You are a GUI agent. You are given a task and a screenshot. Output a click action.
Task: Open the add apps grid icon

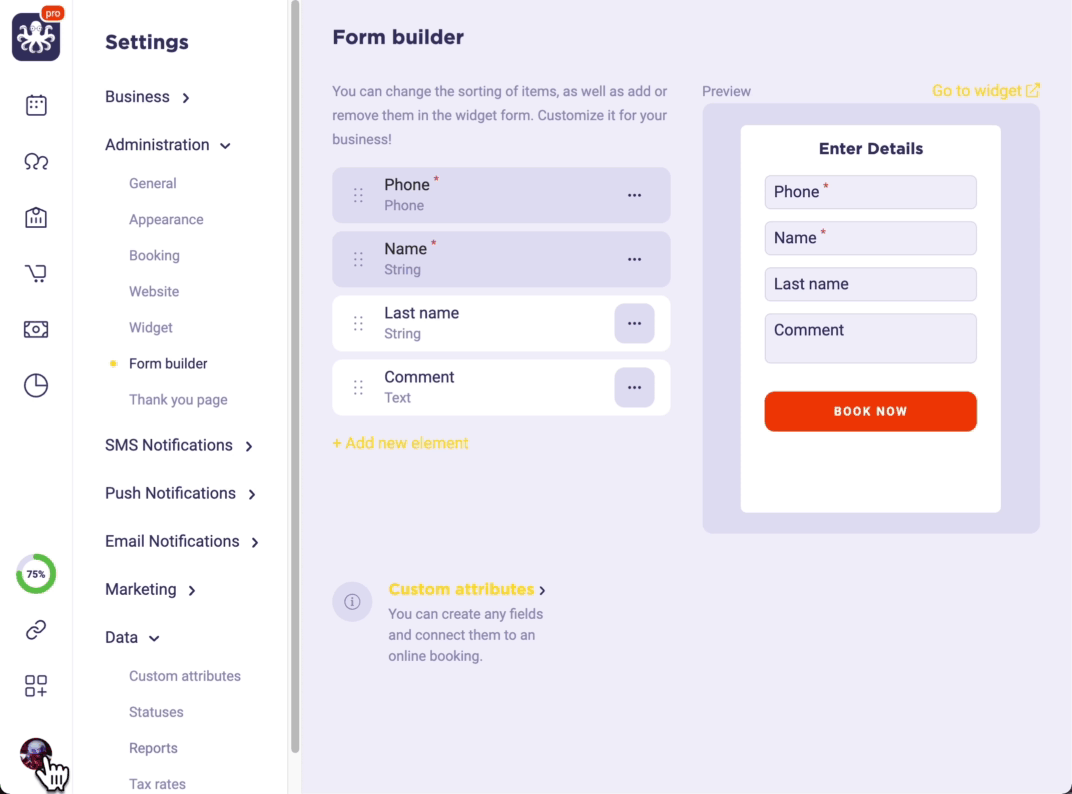coord(36,686)
